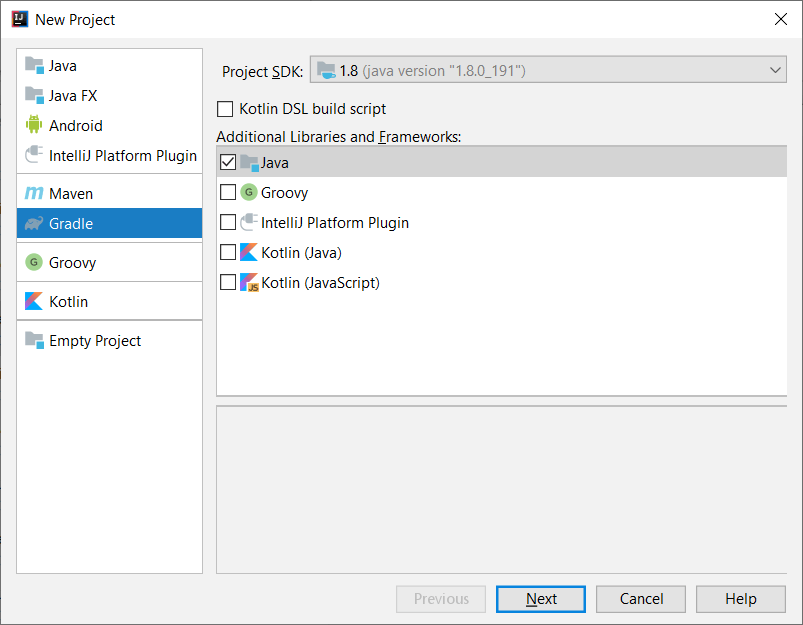Click the Kotlin (JavaScript) framework icon
This screenshot has height=625, width=803.
249,282
